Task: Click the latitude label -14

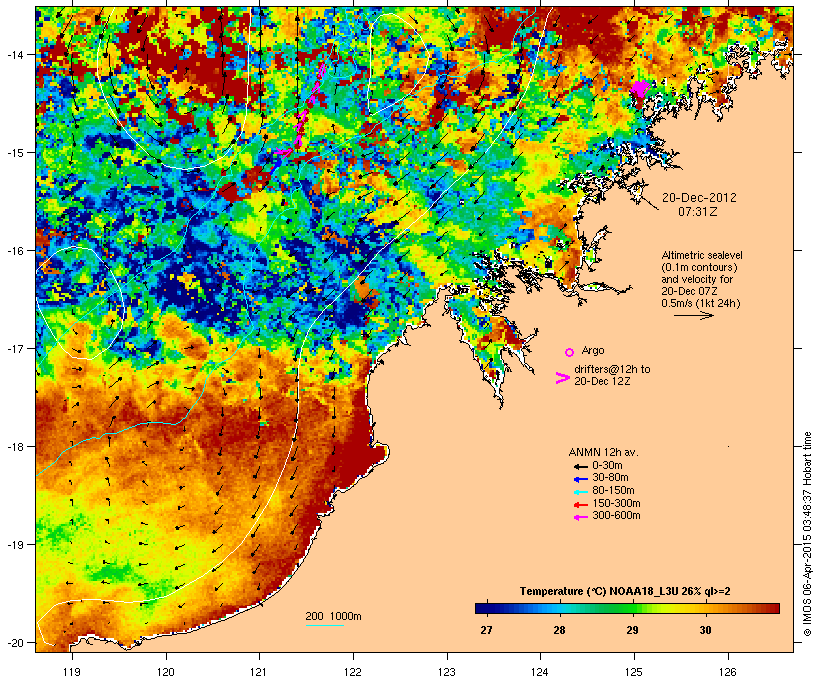Action: coord(15,54)
